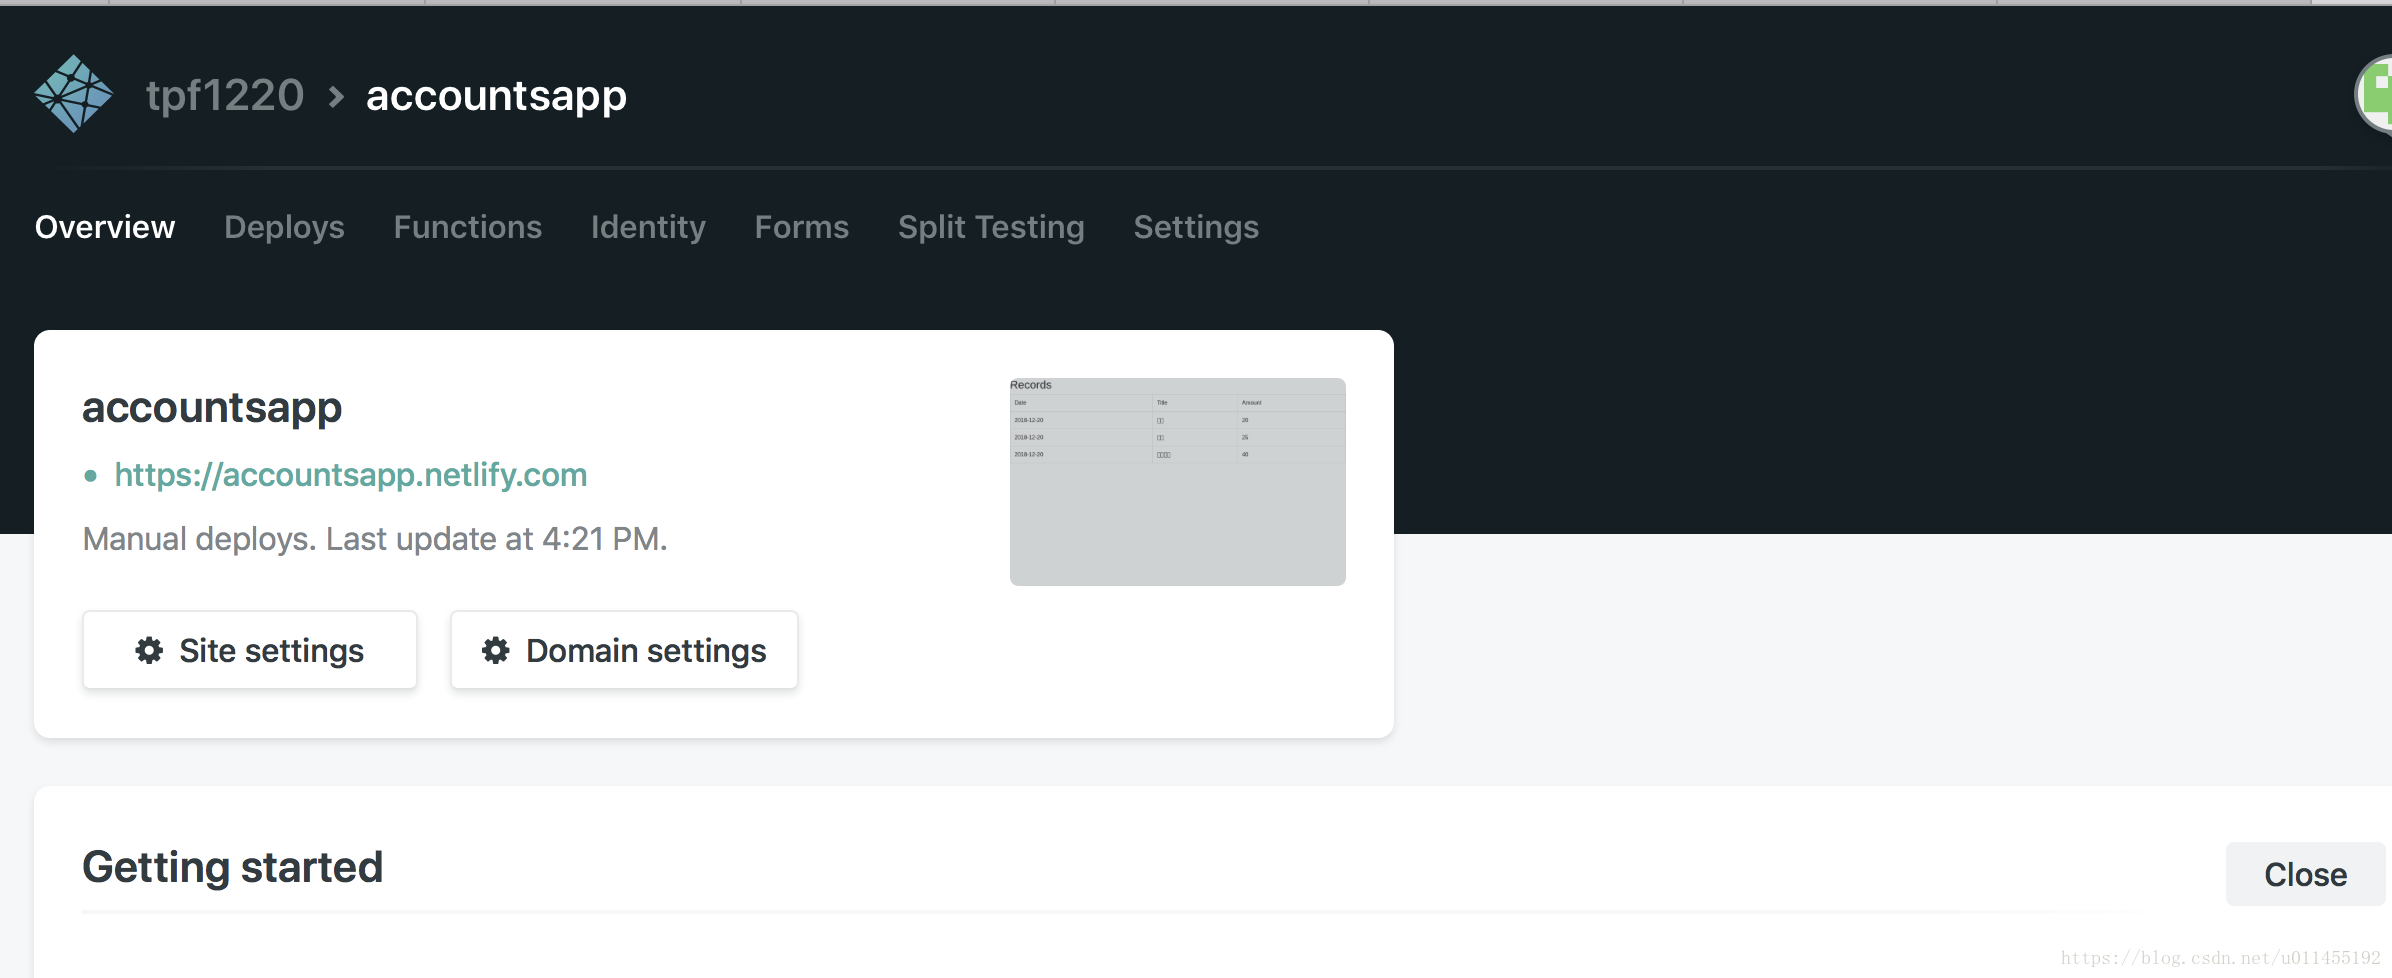The image size is (2392, 978).
Task: Click the Netlify diamond logo
Action: 73,94
